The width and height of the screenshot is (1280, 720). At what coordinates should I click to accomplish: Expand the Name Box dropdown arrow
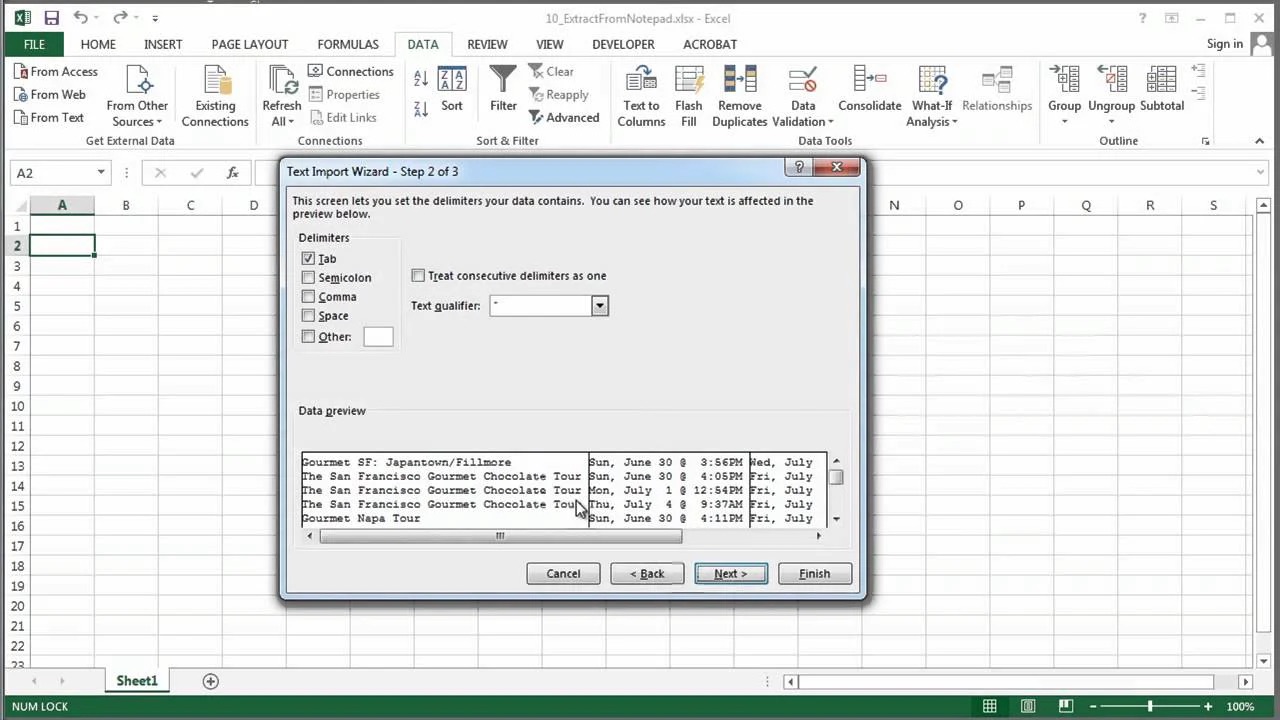(101, 173)
